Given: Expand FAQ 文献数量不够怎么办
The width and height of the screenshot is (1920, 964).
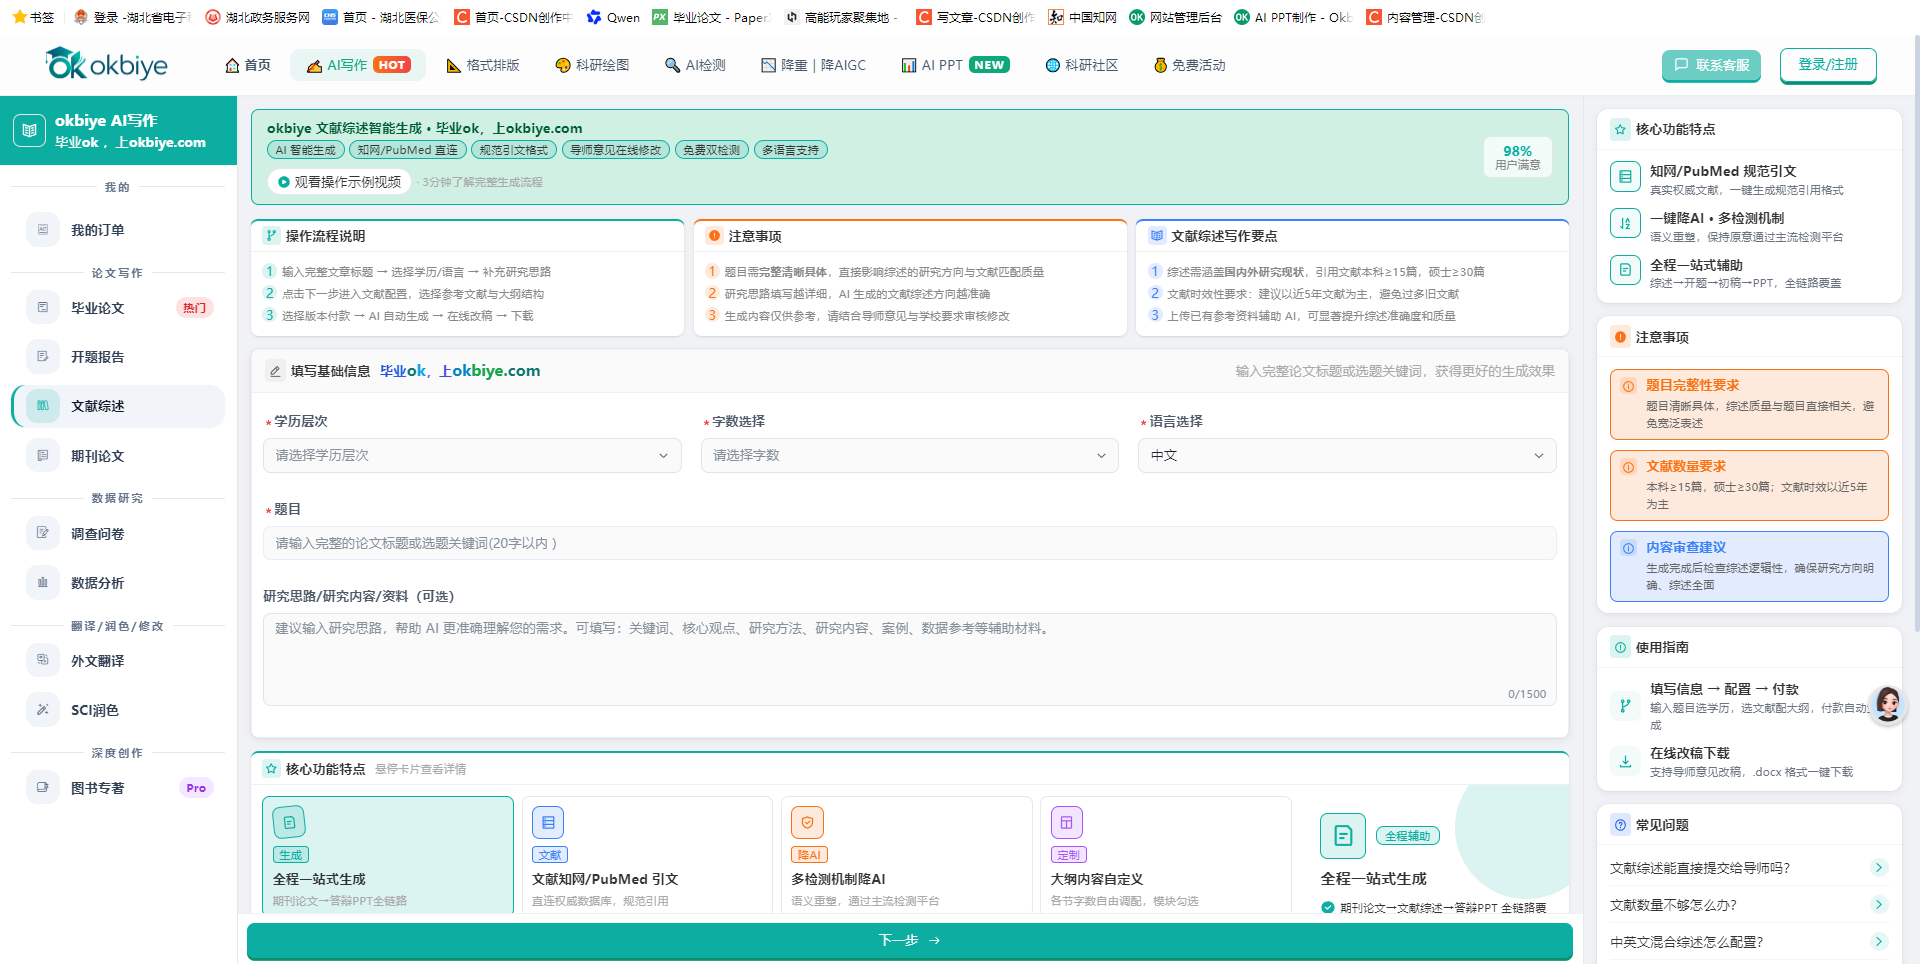Looking at the screenshot, I should (x=1748, y=905).
